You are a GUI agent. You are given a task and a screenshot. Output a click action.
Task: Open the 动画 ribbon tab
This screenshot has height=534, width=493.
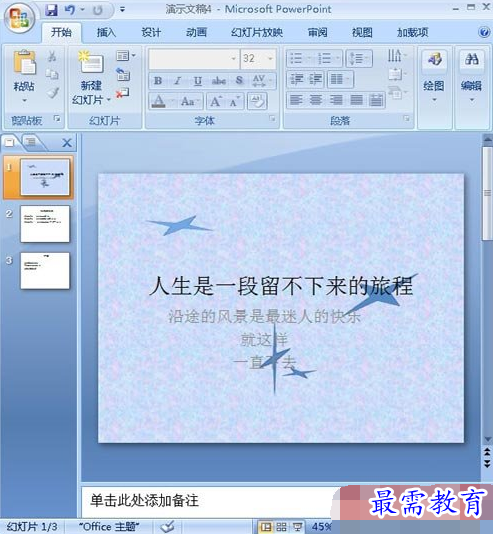click(x=196, y=32)
